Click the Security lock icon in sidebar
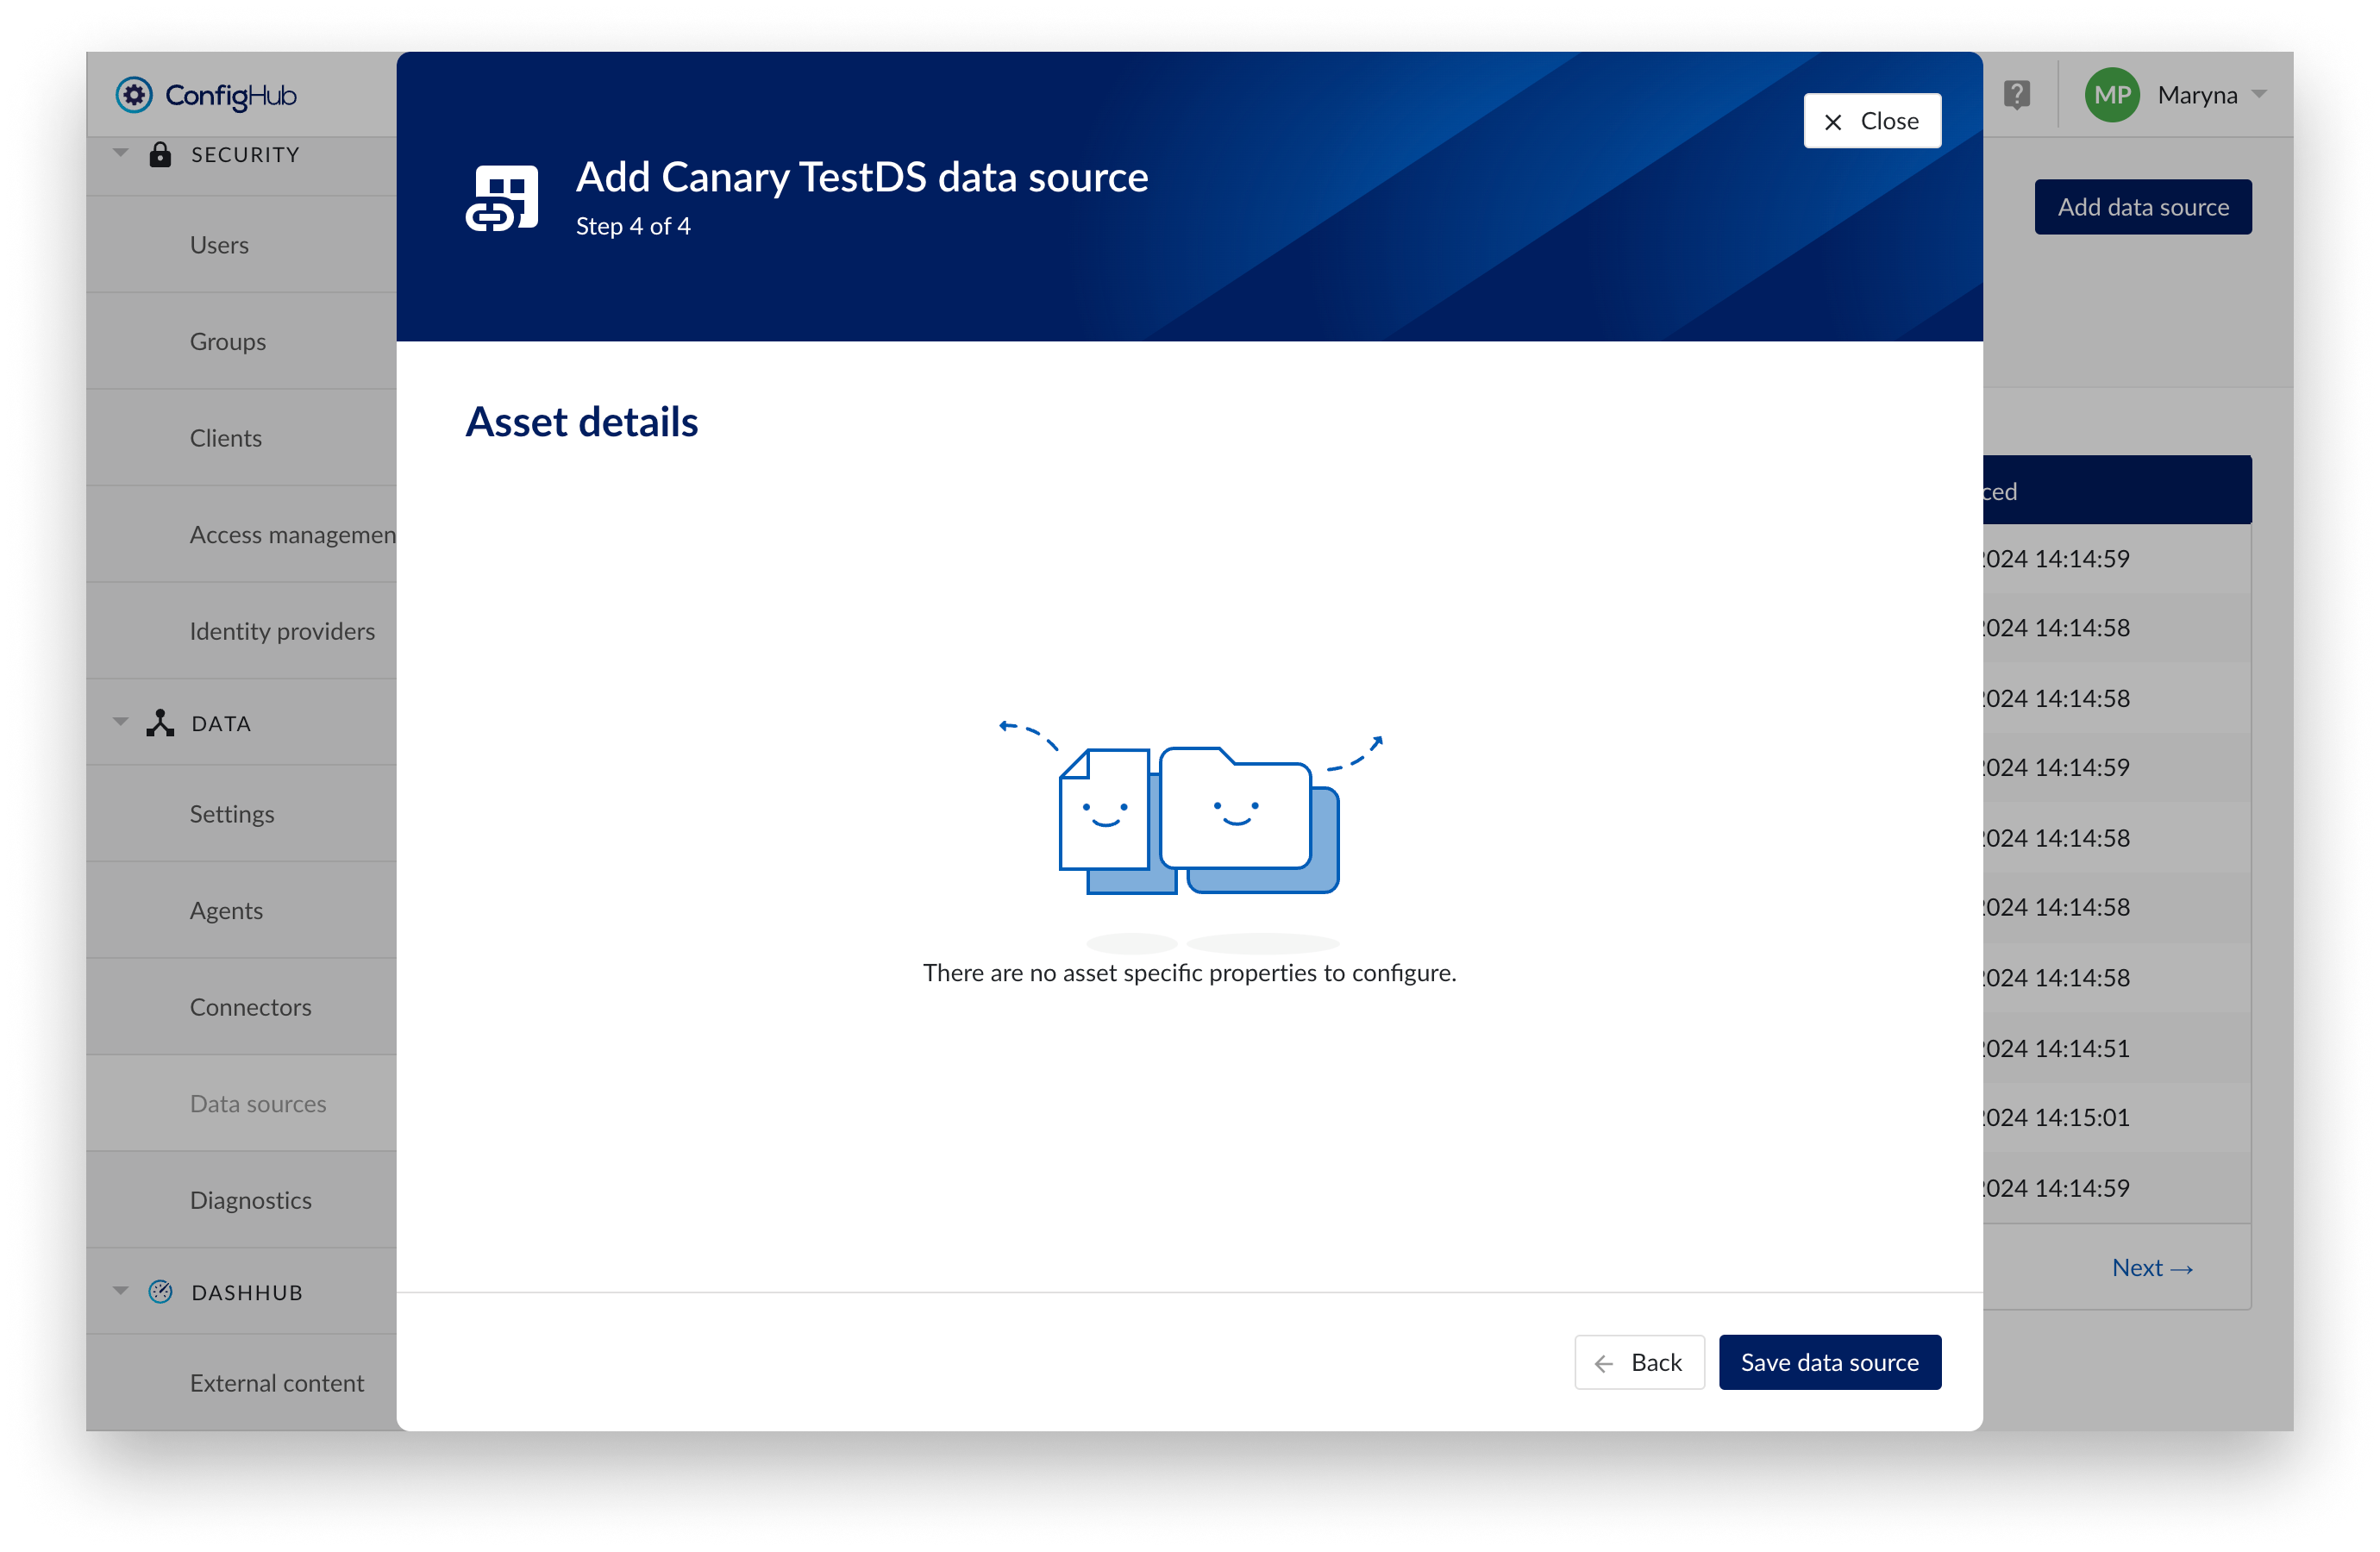The image size is (2380, 1552). (x=161, y=154)
